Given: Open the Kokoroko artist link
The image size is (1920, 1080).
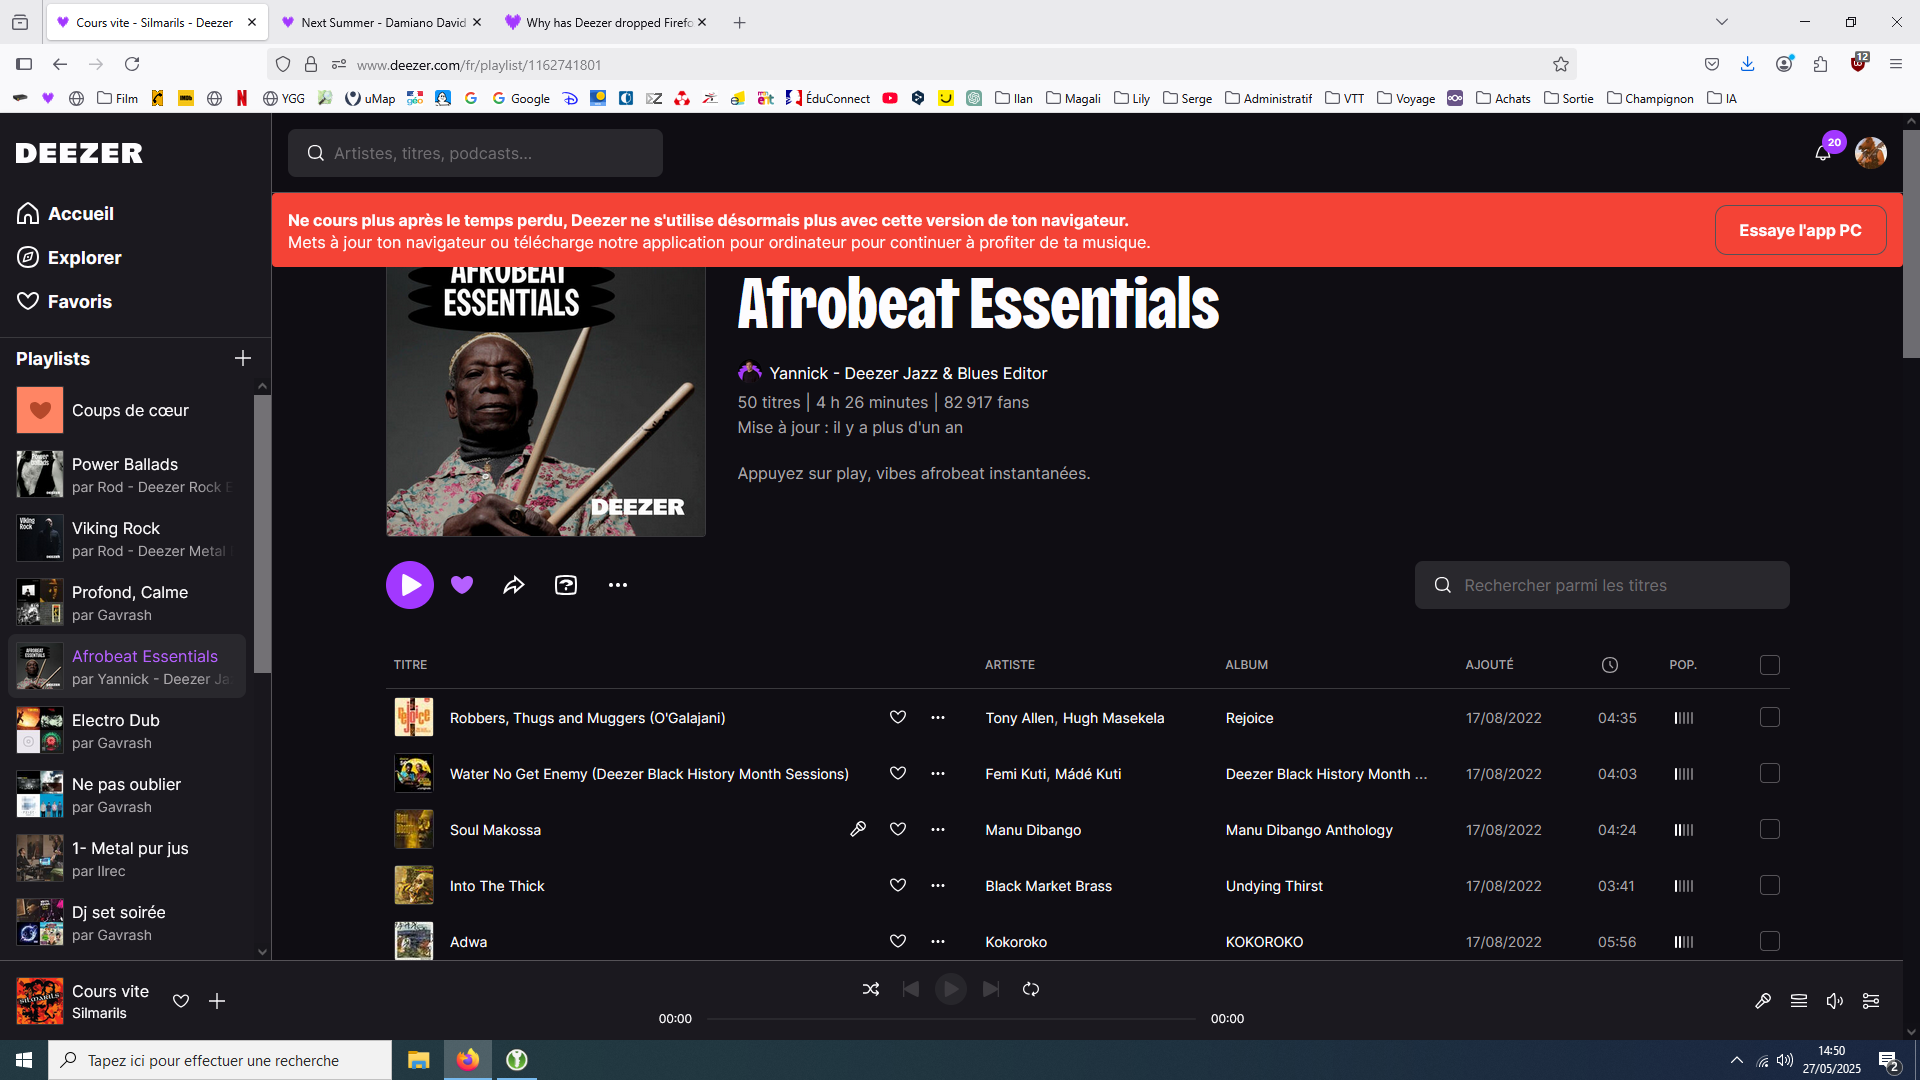Looking at the screenshot, I should pos(1016,942).
